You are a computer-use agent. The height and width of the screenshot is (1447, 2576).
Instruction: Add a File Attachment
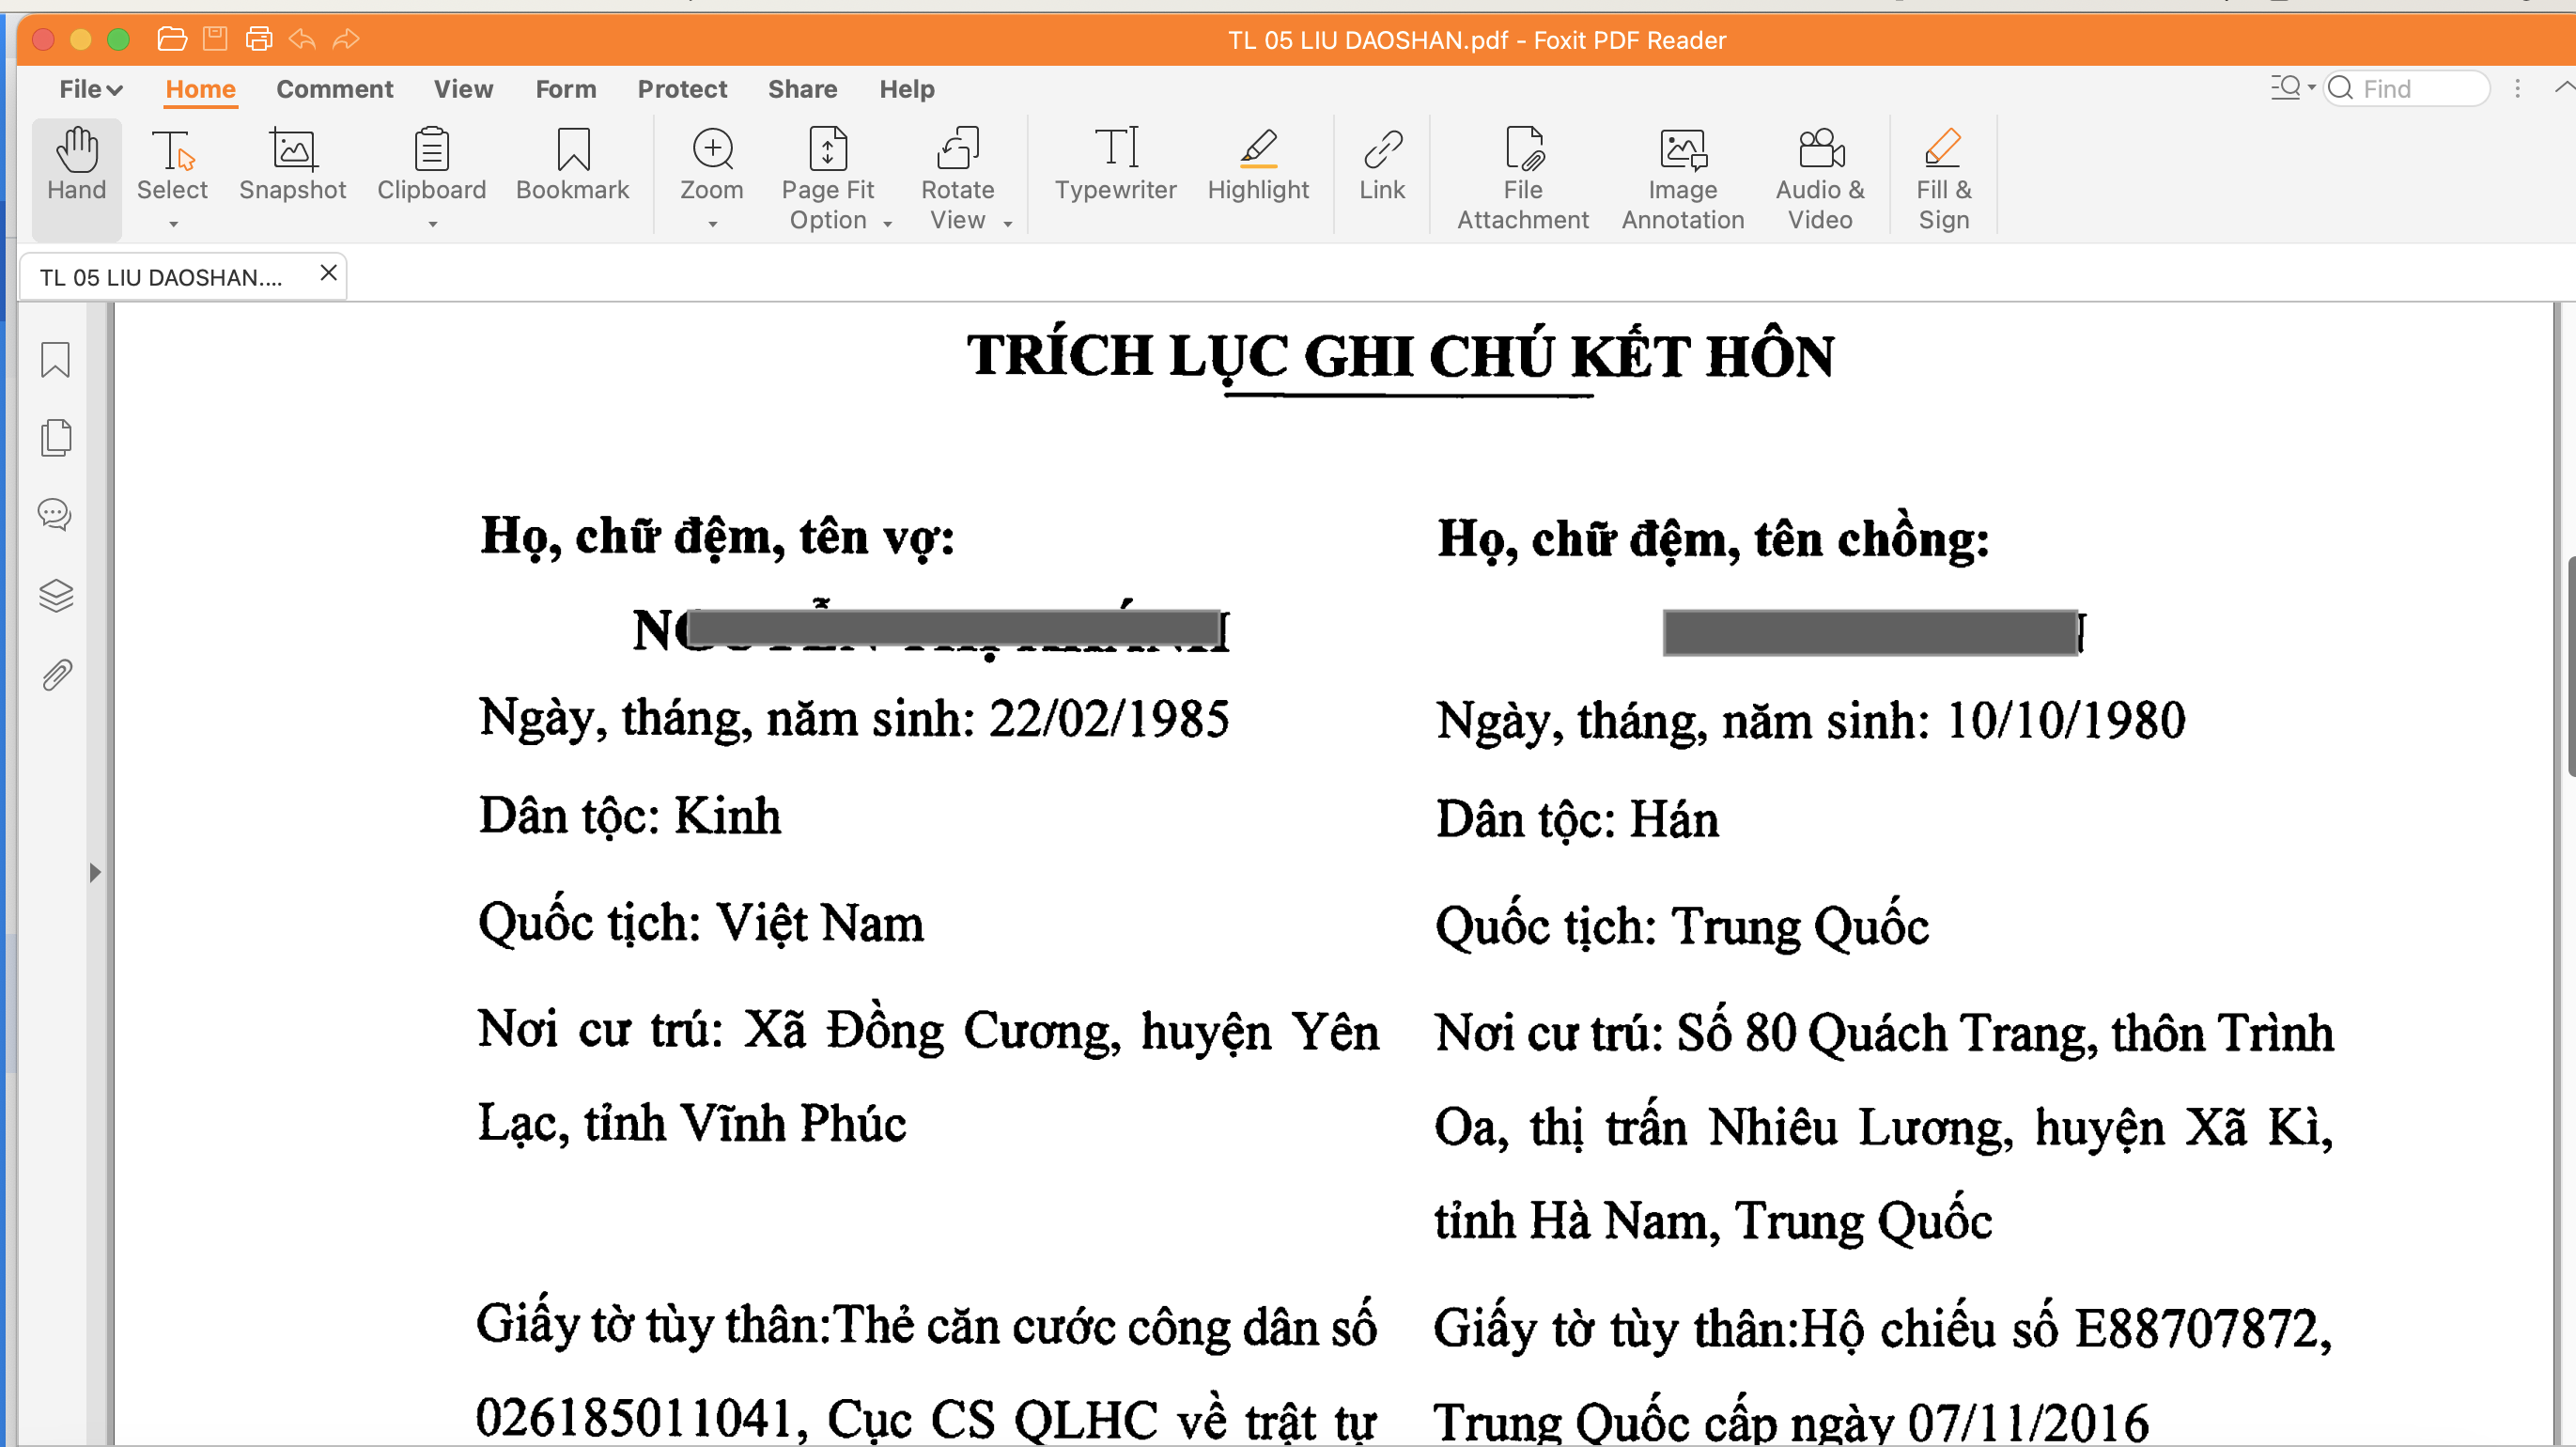[1522, 180]
